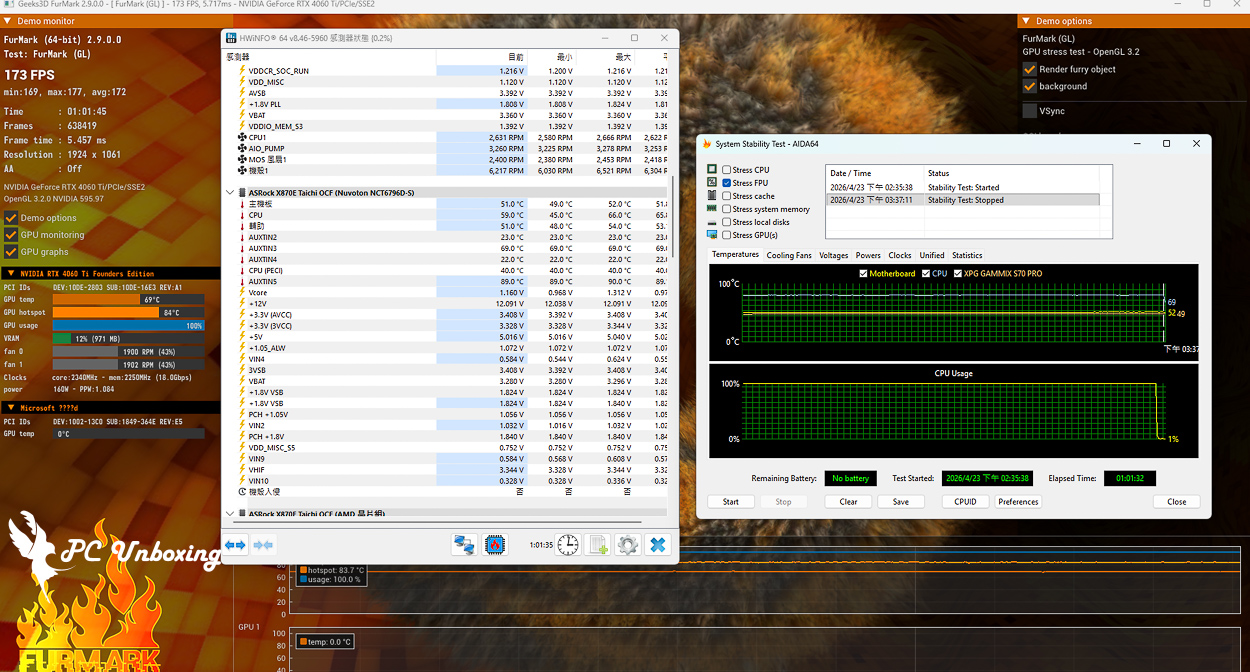1250x672 pixels.
Task: Open AIDA64 Preferences button
Action: coord(1018,502)
